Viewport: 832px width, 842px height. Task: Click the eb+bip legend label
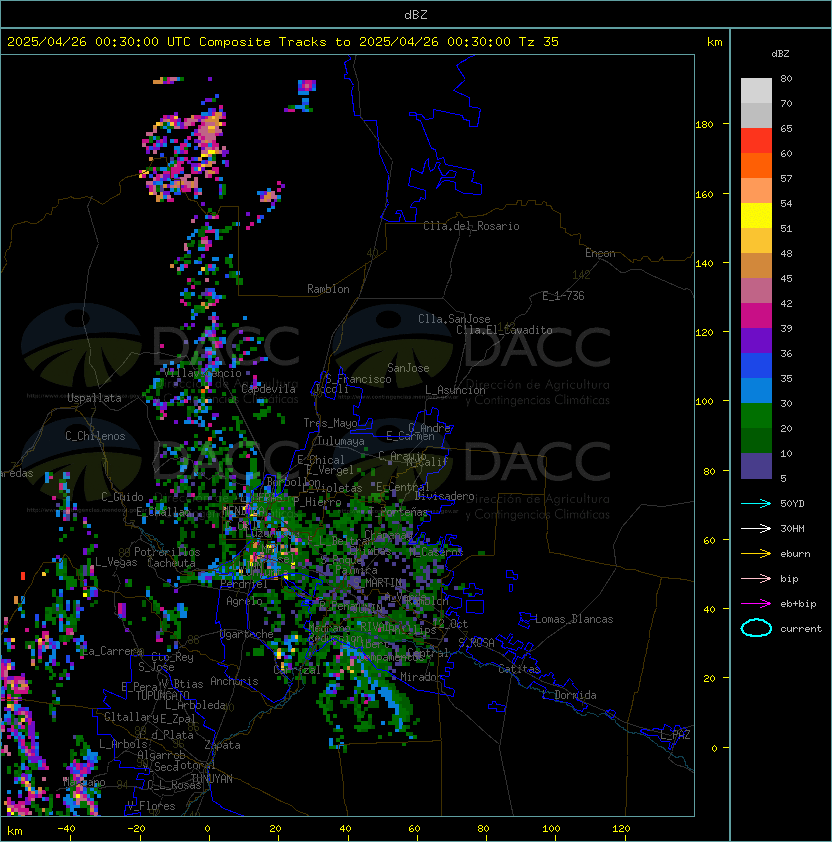tap(798, 604)
